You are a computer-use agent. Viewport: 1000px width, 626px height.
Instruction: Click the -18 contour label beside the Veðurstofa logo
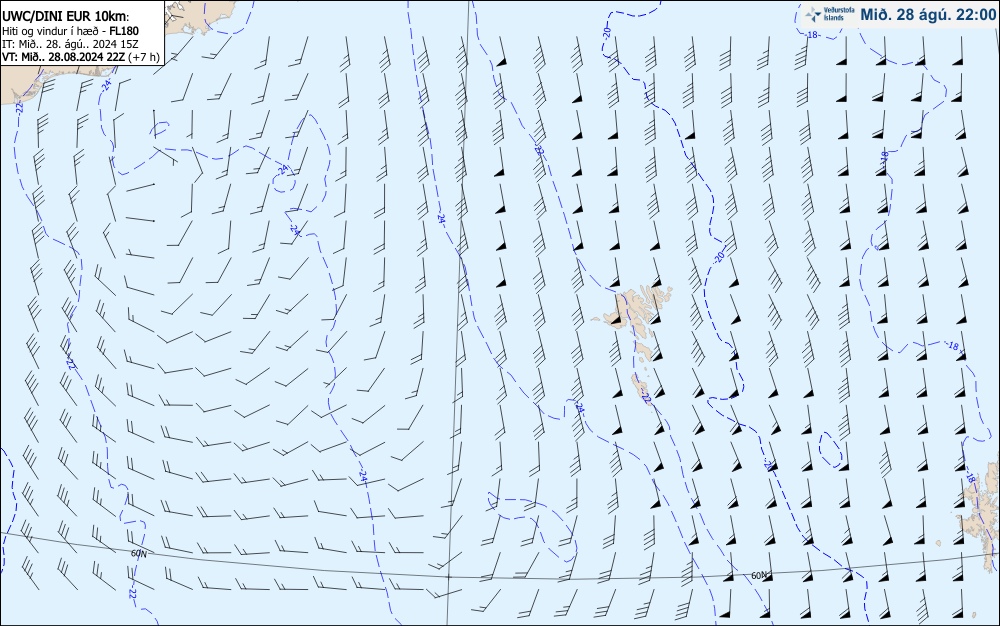812,35
